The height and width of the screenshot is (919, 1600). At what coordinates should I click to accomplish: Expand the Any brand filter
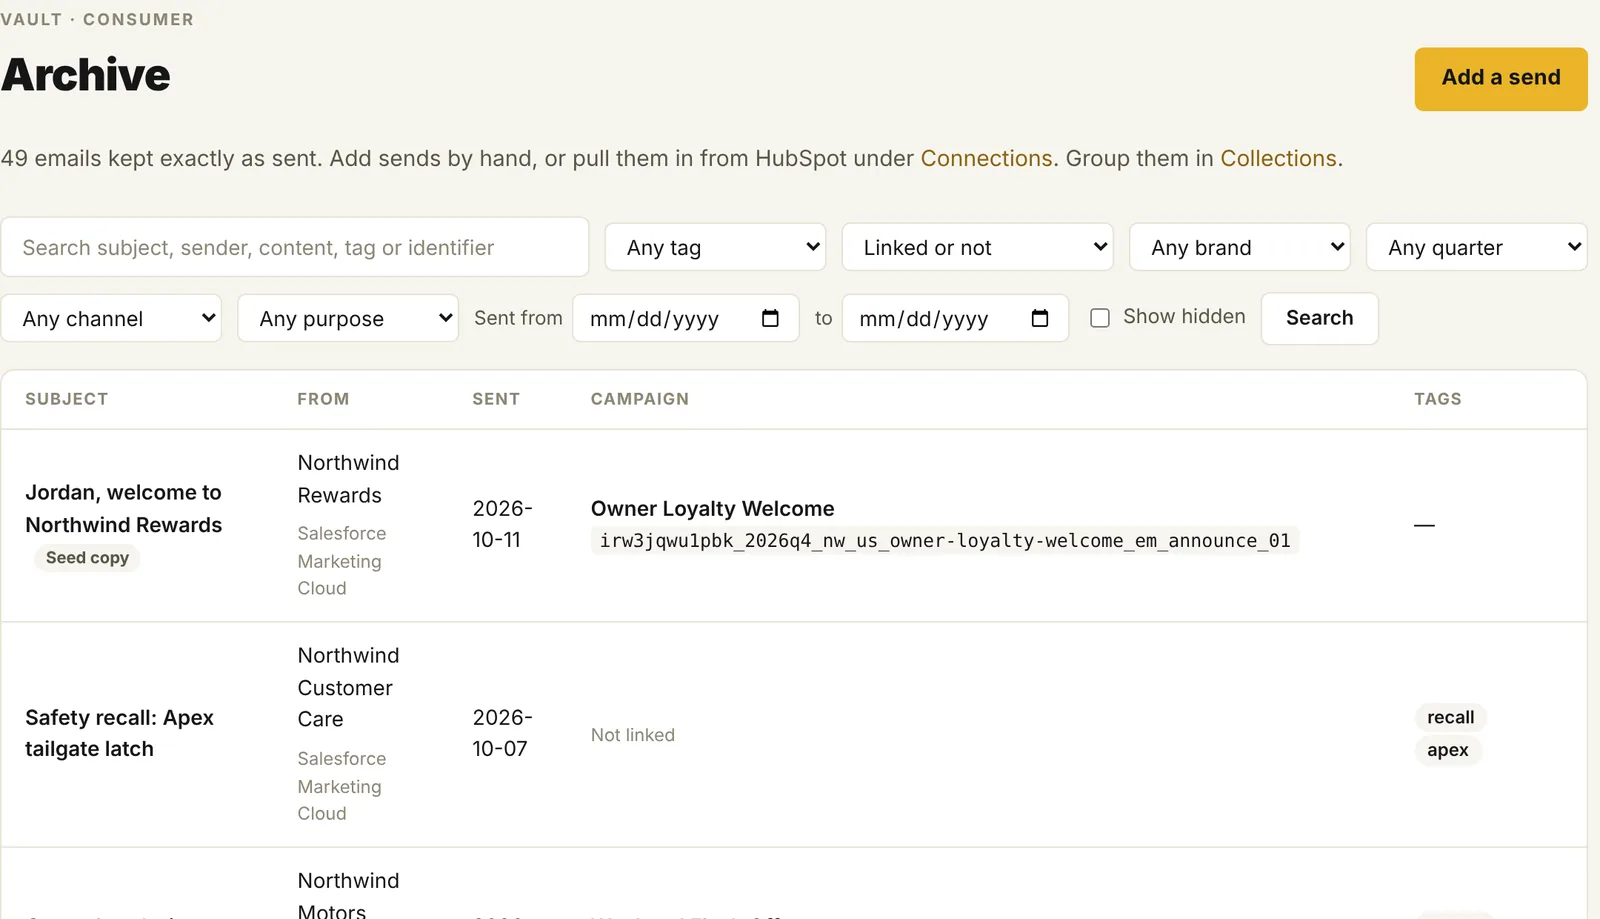point(1239,247)
